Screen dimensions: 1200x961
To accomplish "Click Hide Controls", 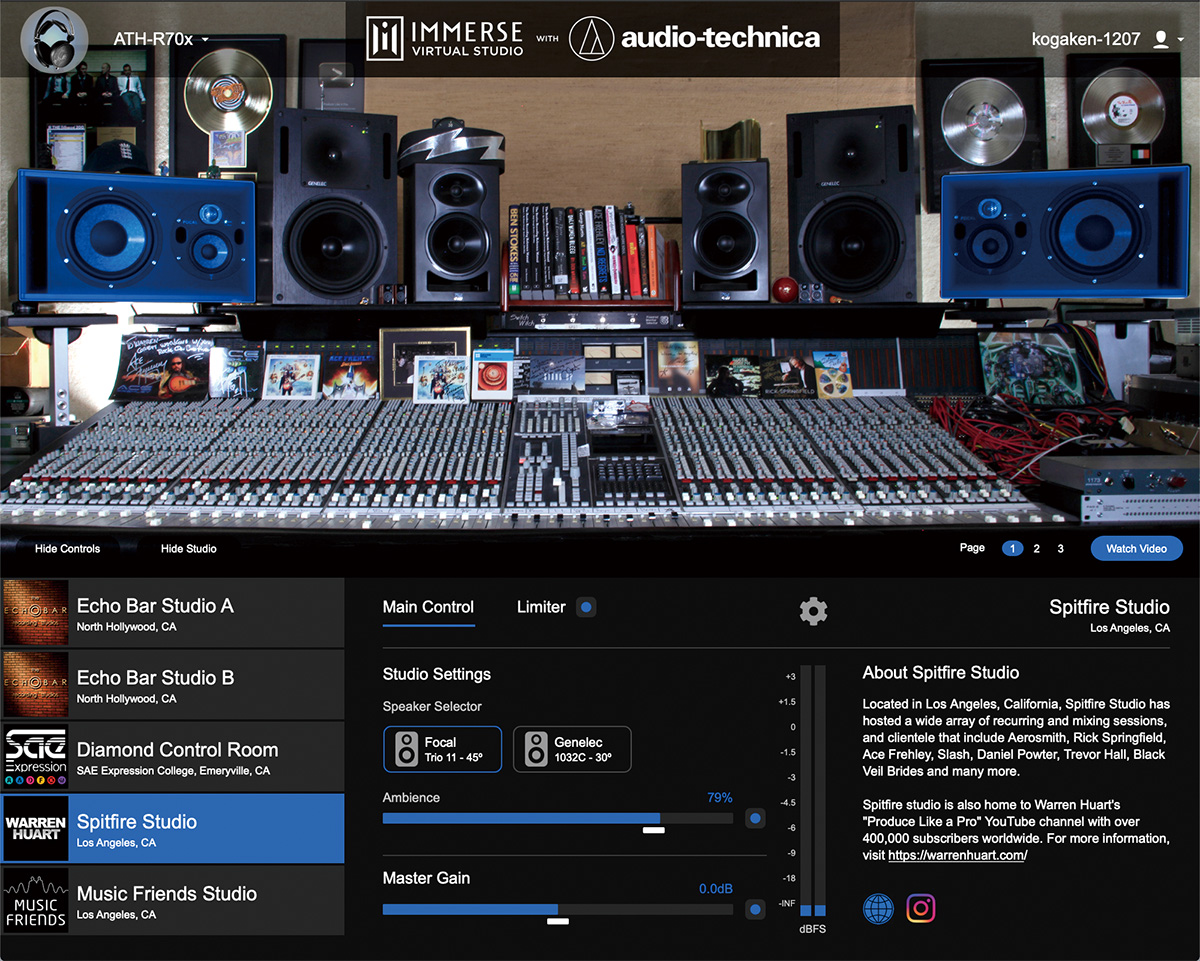I will pos(68,549).
